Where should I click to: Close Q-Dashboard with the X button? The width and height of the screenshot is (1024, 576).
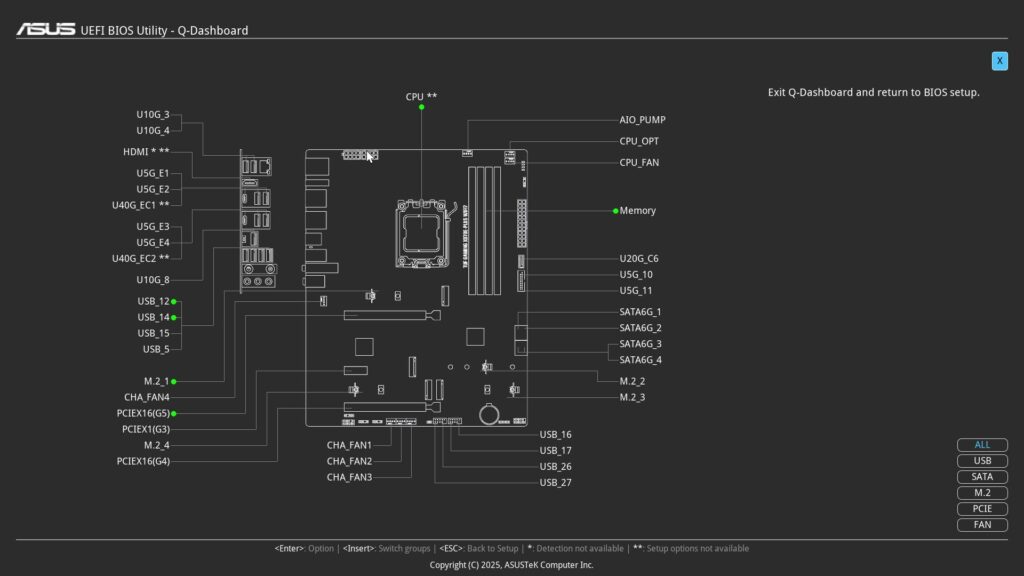pyautogui.click(x=999, y=61)
